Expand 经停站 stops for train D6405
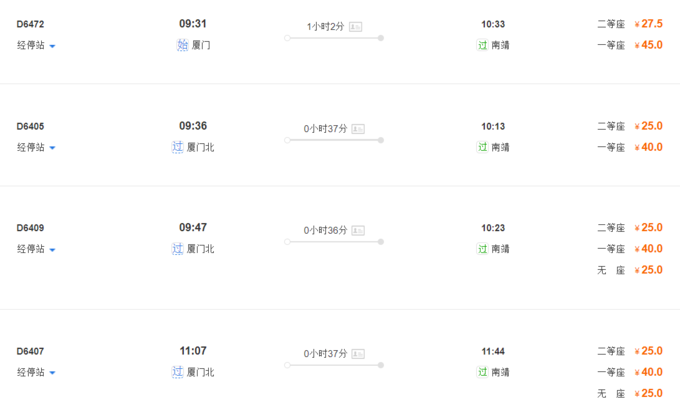Screen dimensions: 680x415 [36, 147]
